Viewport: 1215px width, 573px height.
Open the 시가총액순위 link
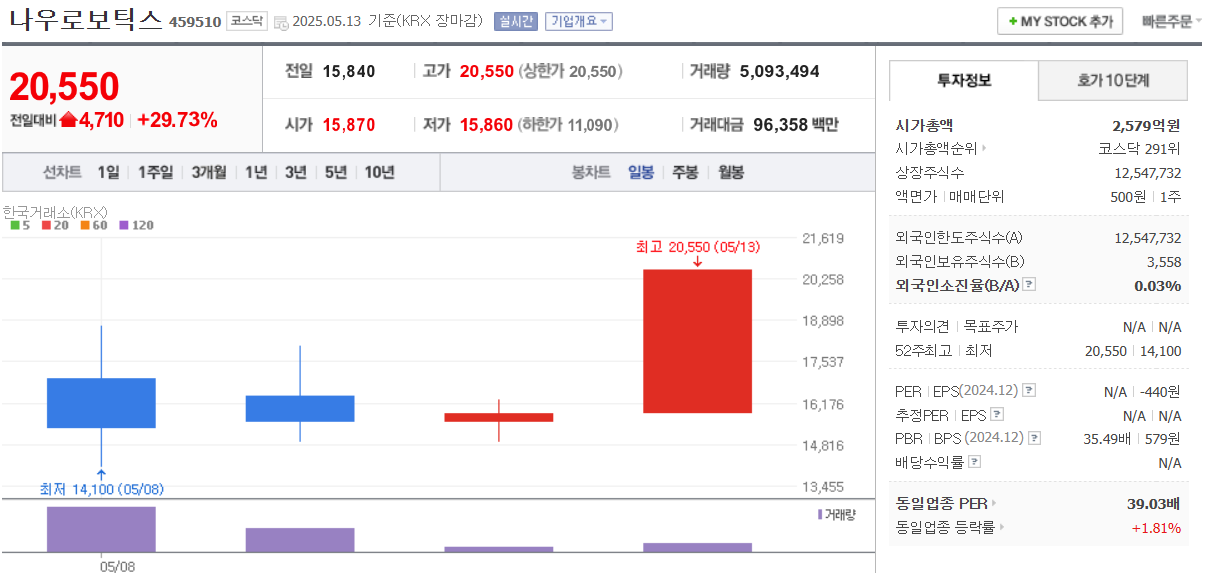pos(936,149)
